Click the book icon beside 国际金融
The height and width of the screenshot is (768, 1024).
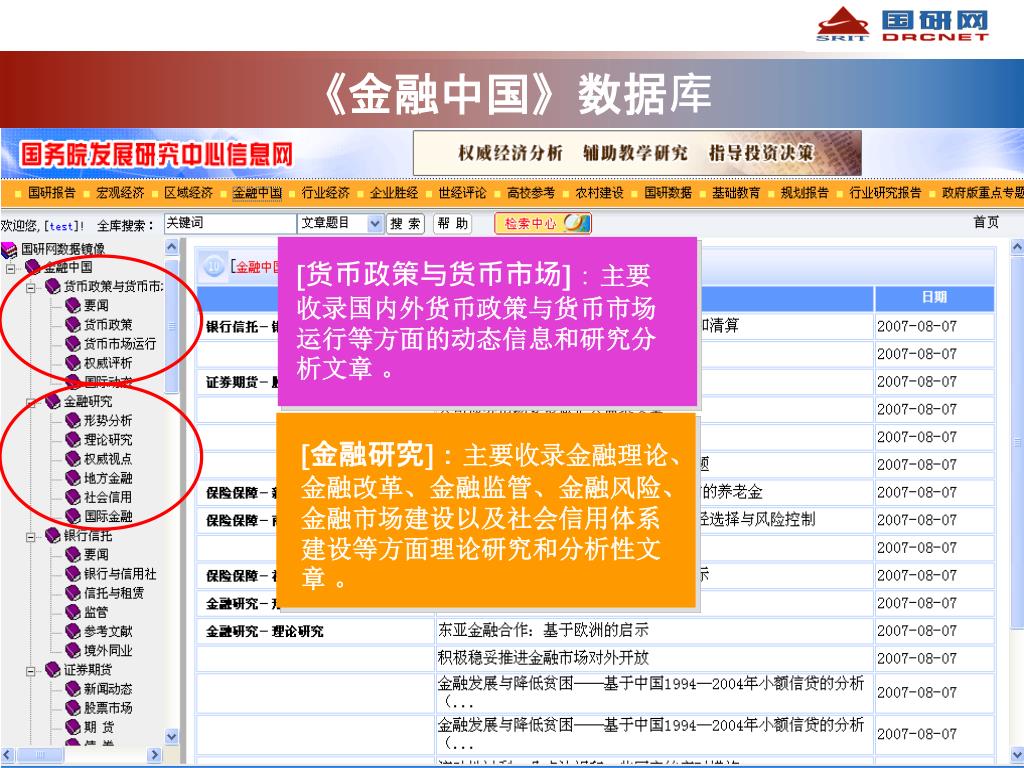tap(73, 516)
